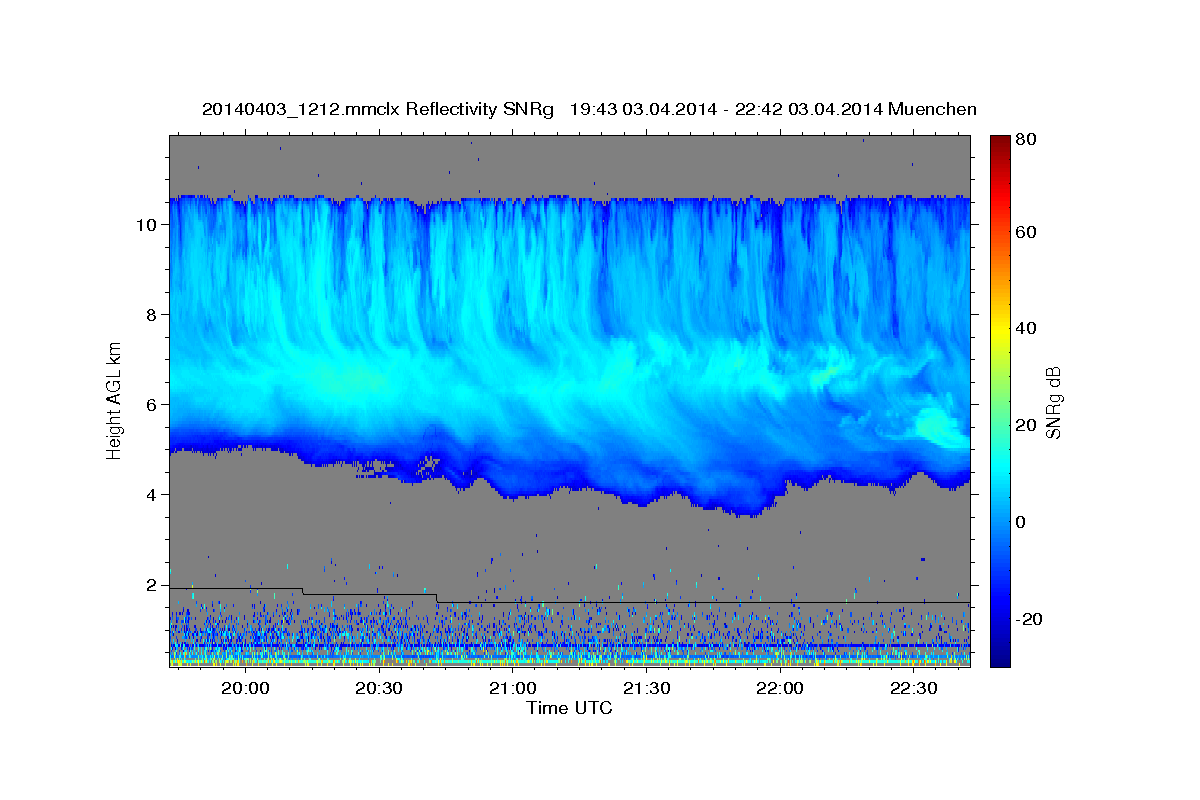Click the height tick label 2
This screenshot has width=1200, height=800.
(x=152, y=585)
